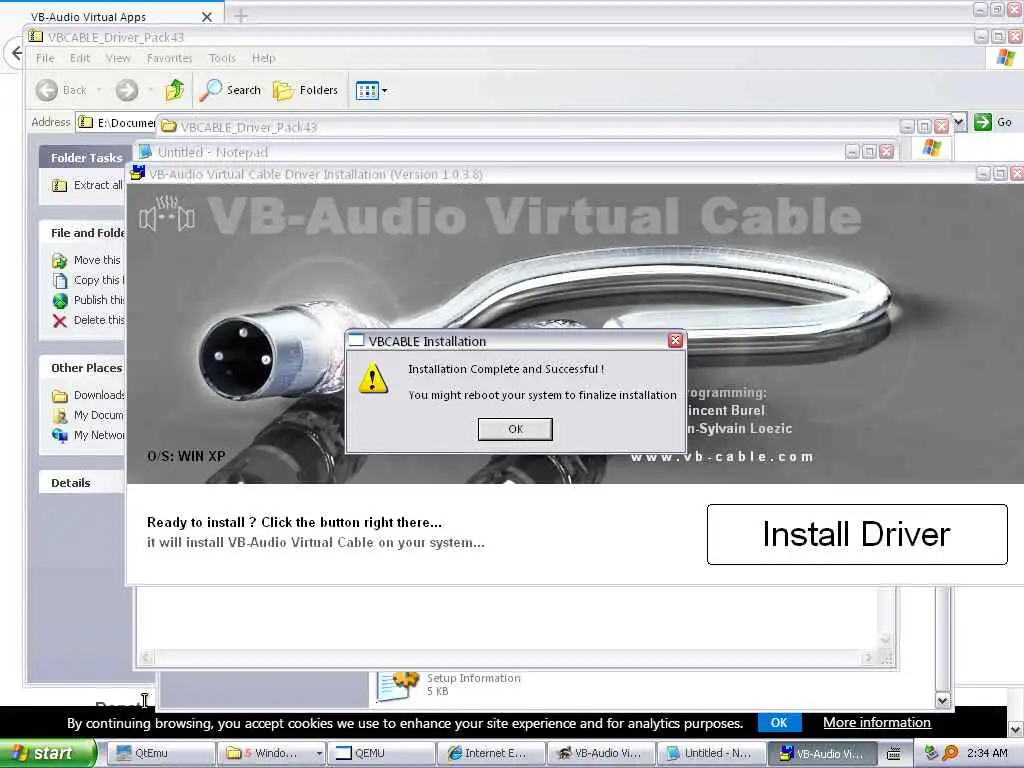Click the installer window title bar icon
Viewport: 1024px width, 768px height.
pyautogui.click(x=138, y=173)
